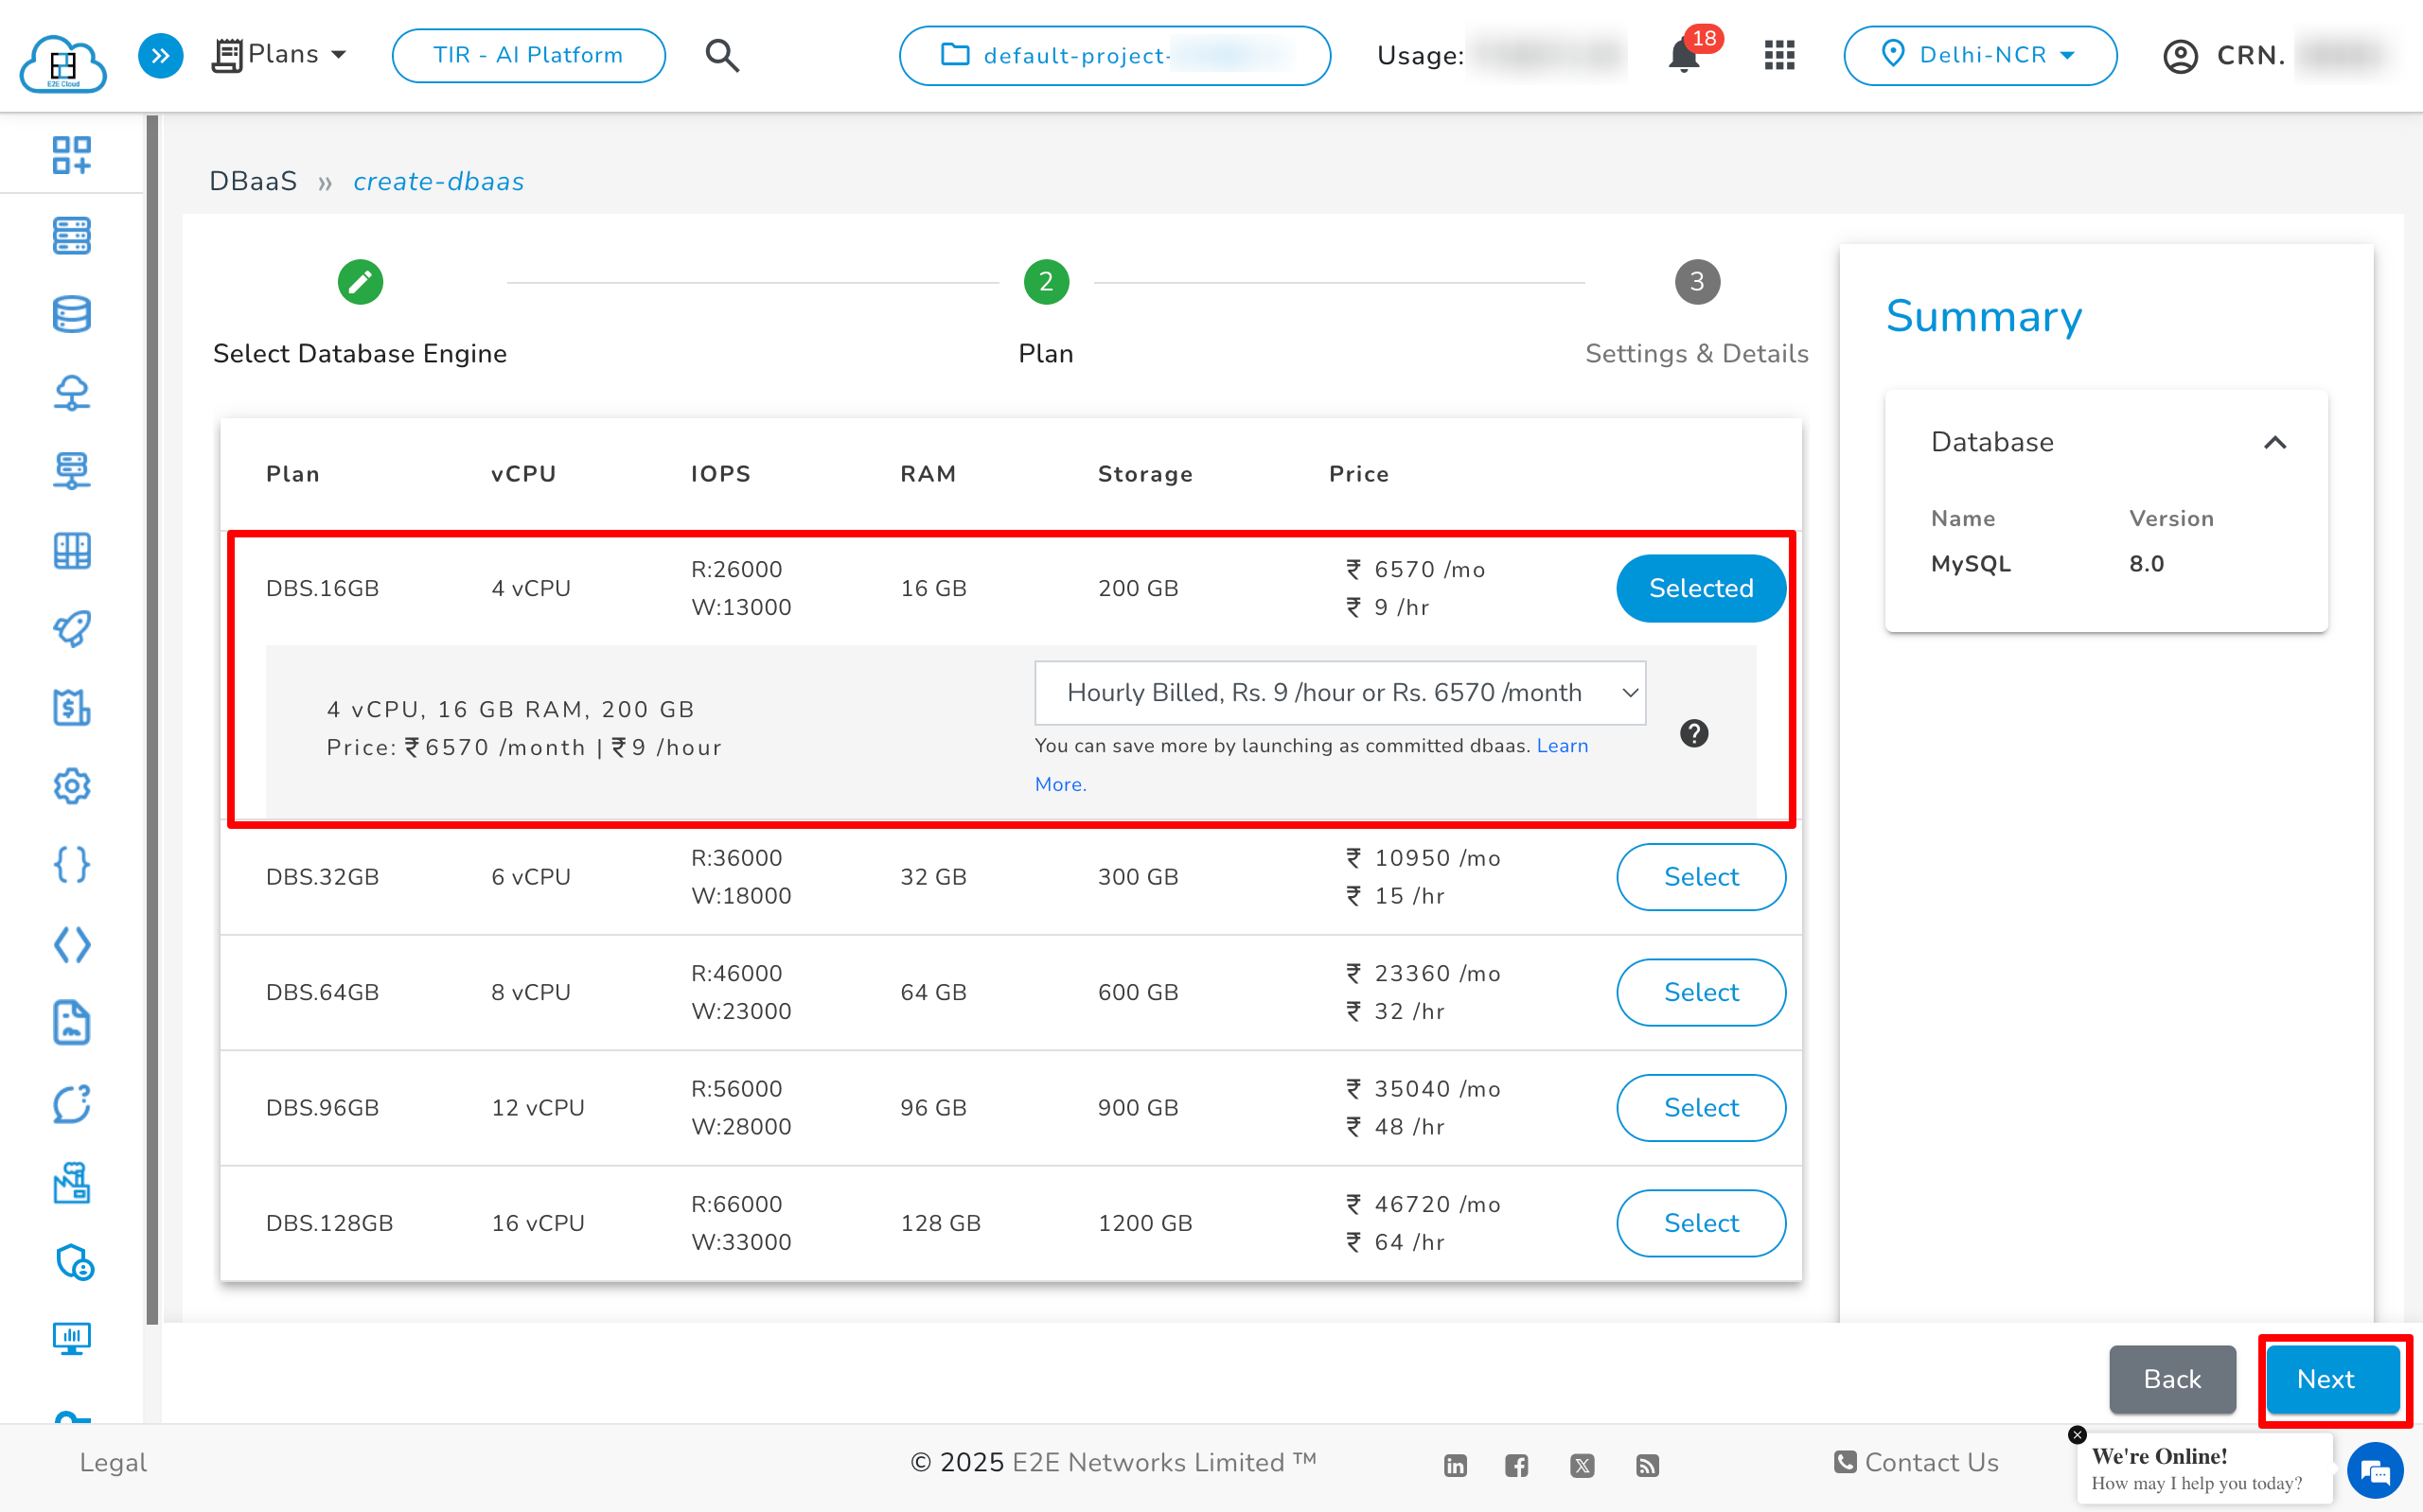This screenshot has height=1512, width=2423.
Task: Open the apps grid launcher
Action: point(1779,56)
